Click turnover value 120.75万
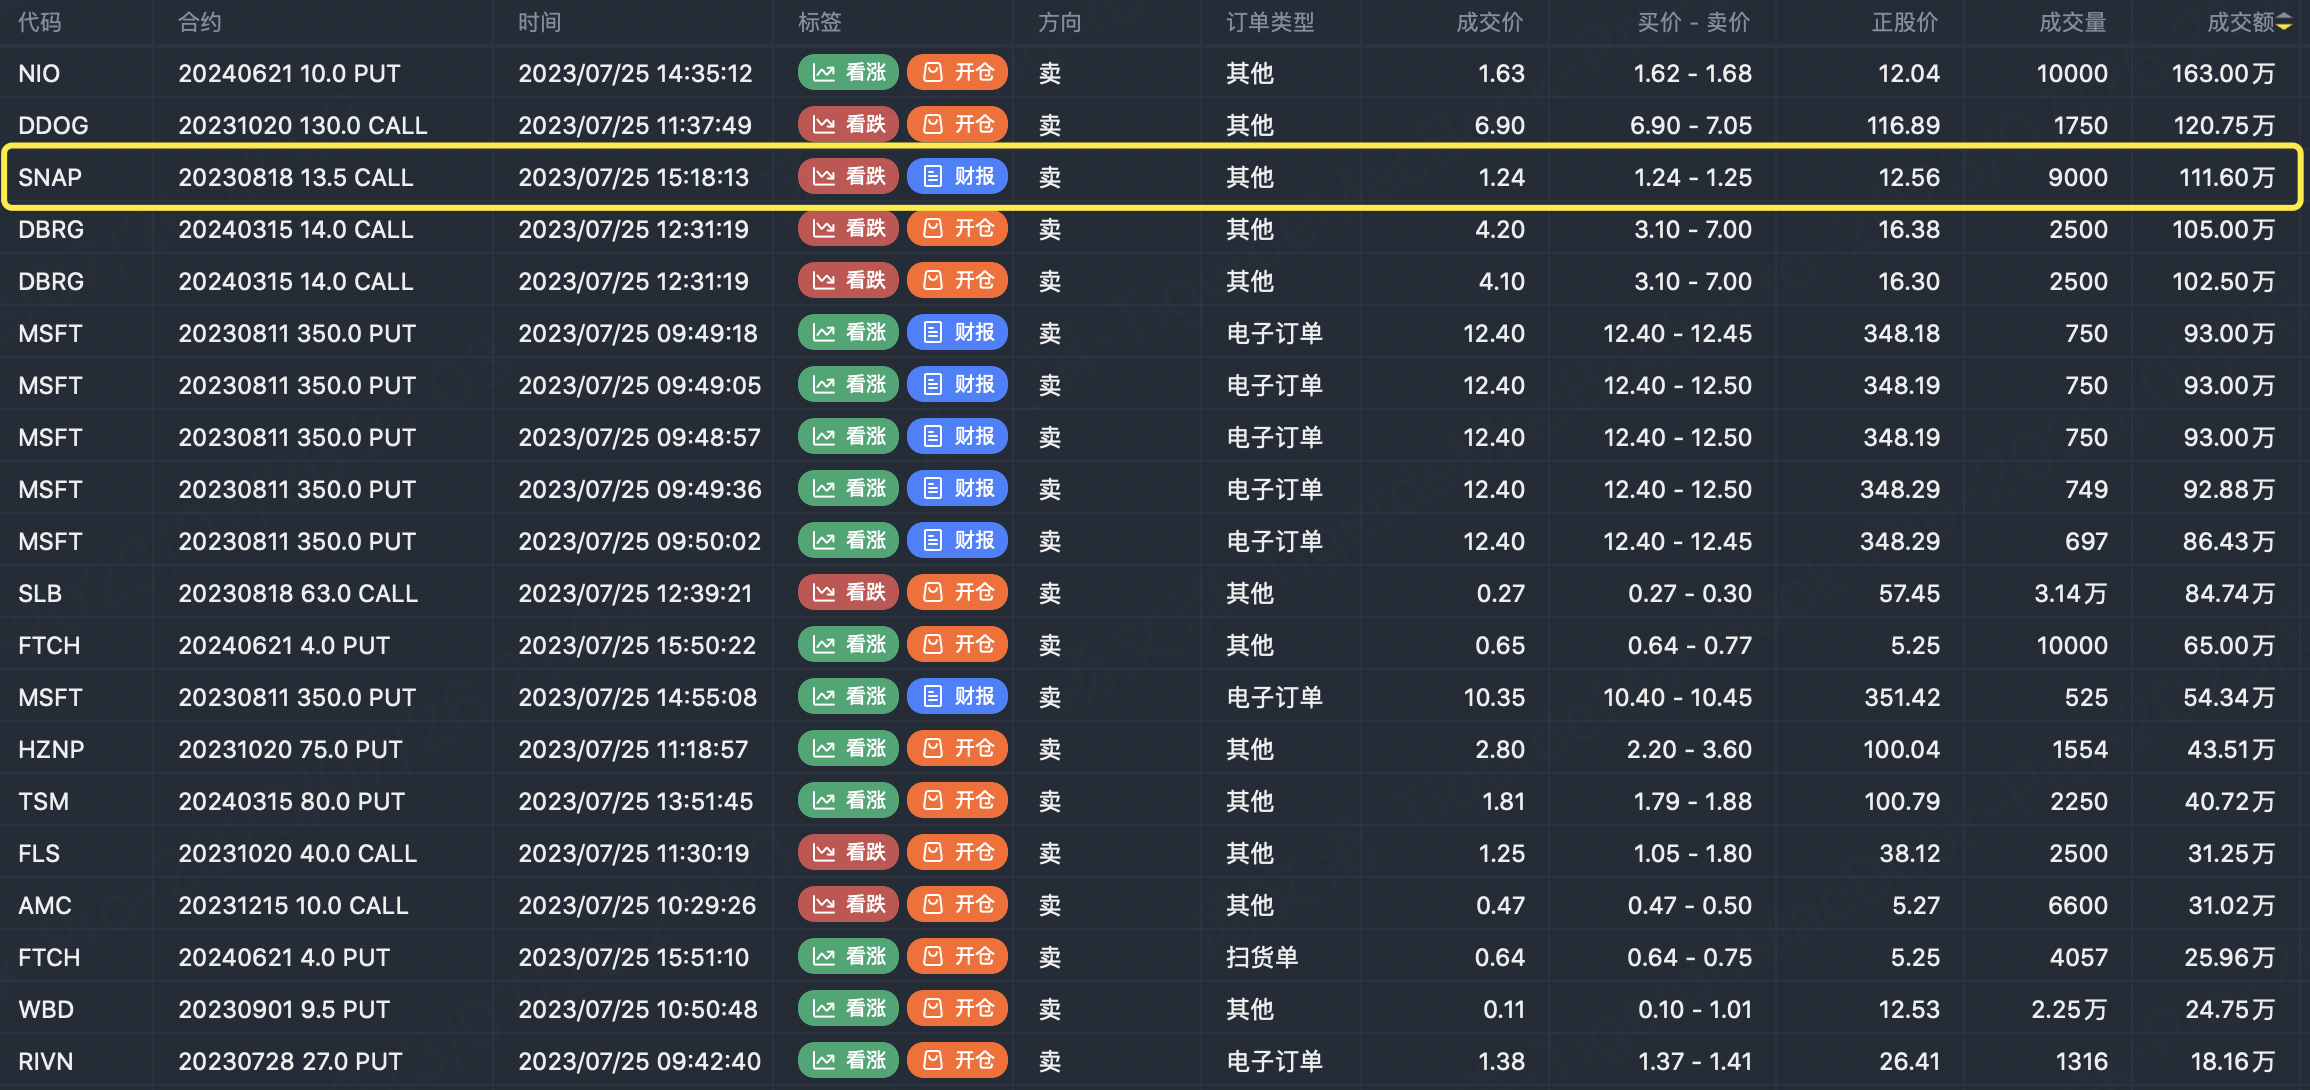Screen dimensions: 2310x1090 [x=2224, y=125]
